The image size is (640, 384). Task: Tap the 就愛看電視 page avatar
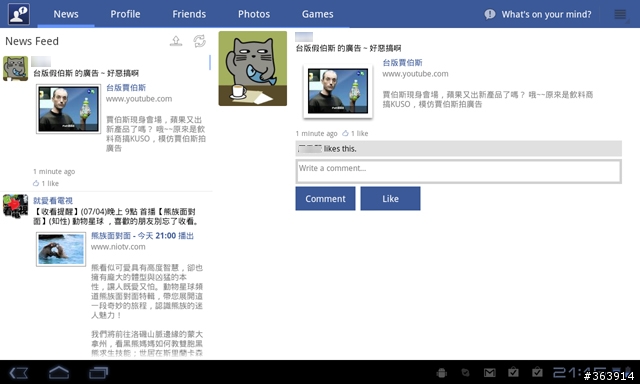16,206
